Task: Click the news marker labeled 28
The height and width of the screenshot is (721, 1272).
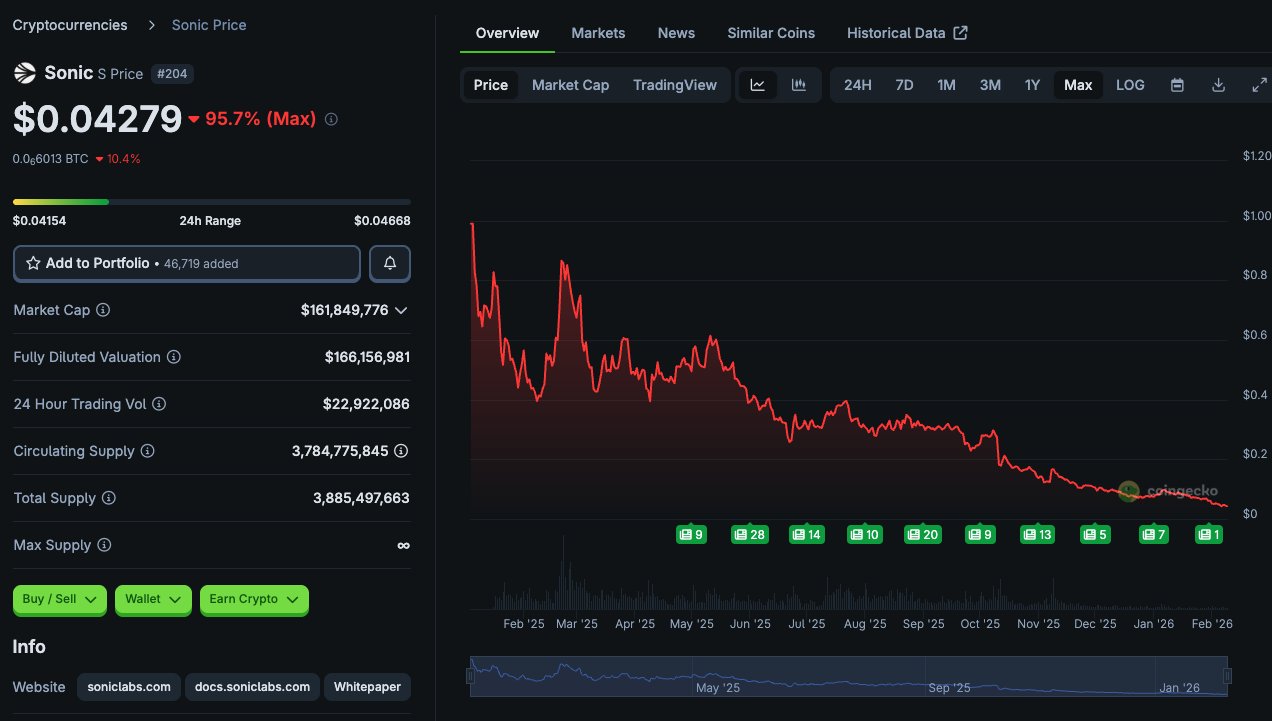Action: (x=749, y=535)
